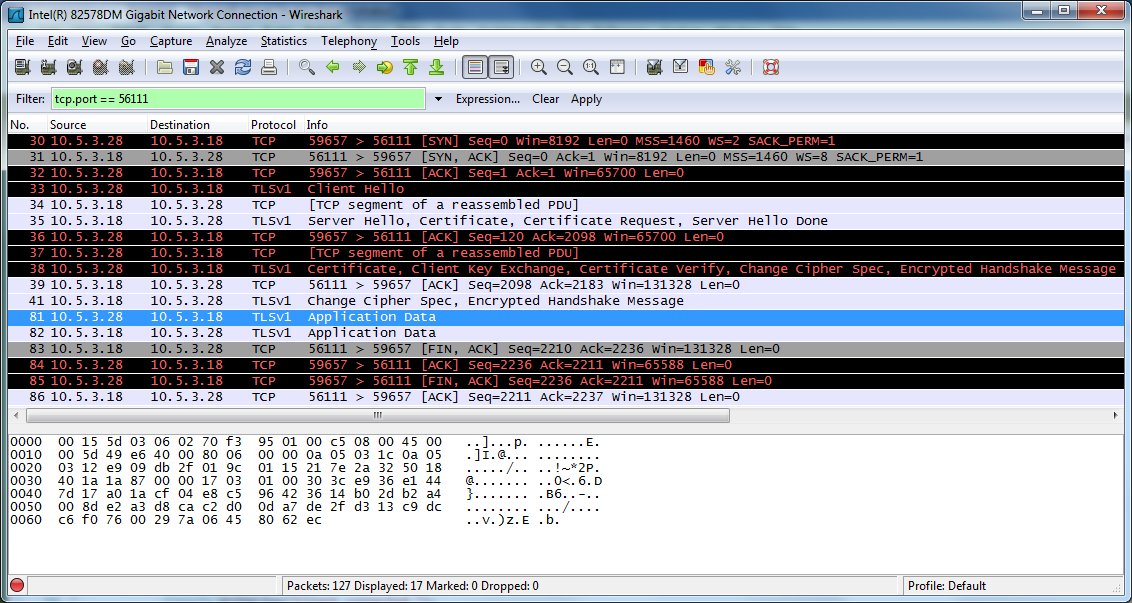Image resolution: width=1132 pixels, height=603 pixels.
Task: Select the Client Hello packet row
Action: tap(566, 188)
